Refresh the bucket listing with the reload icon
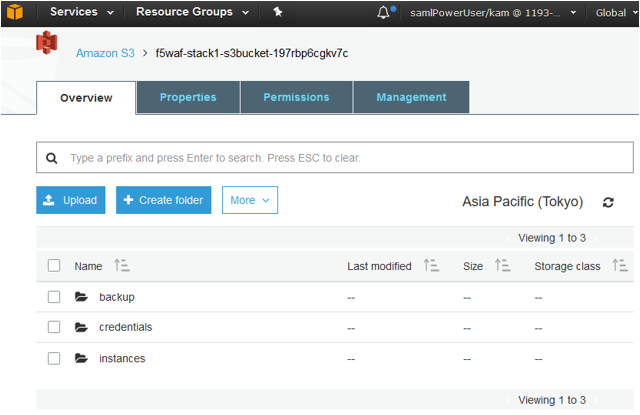The image size is (640, 415). point(608,202)
